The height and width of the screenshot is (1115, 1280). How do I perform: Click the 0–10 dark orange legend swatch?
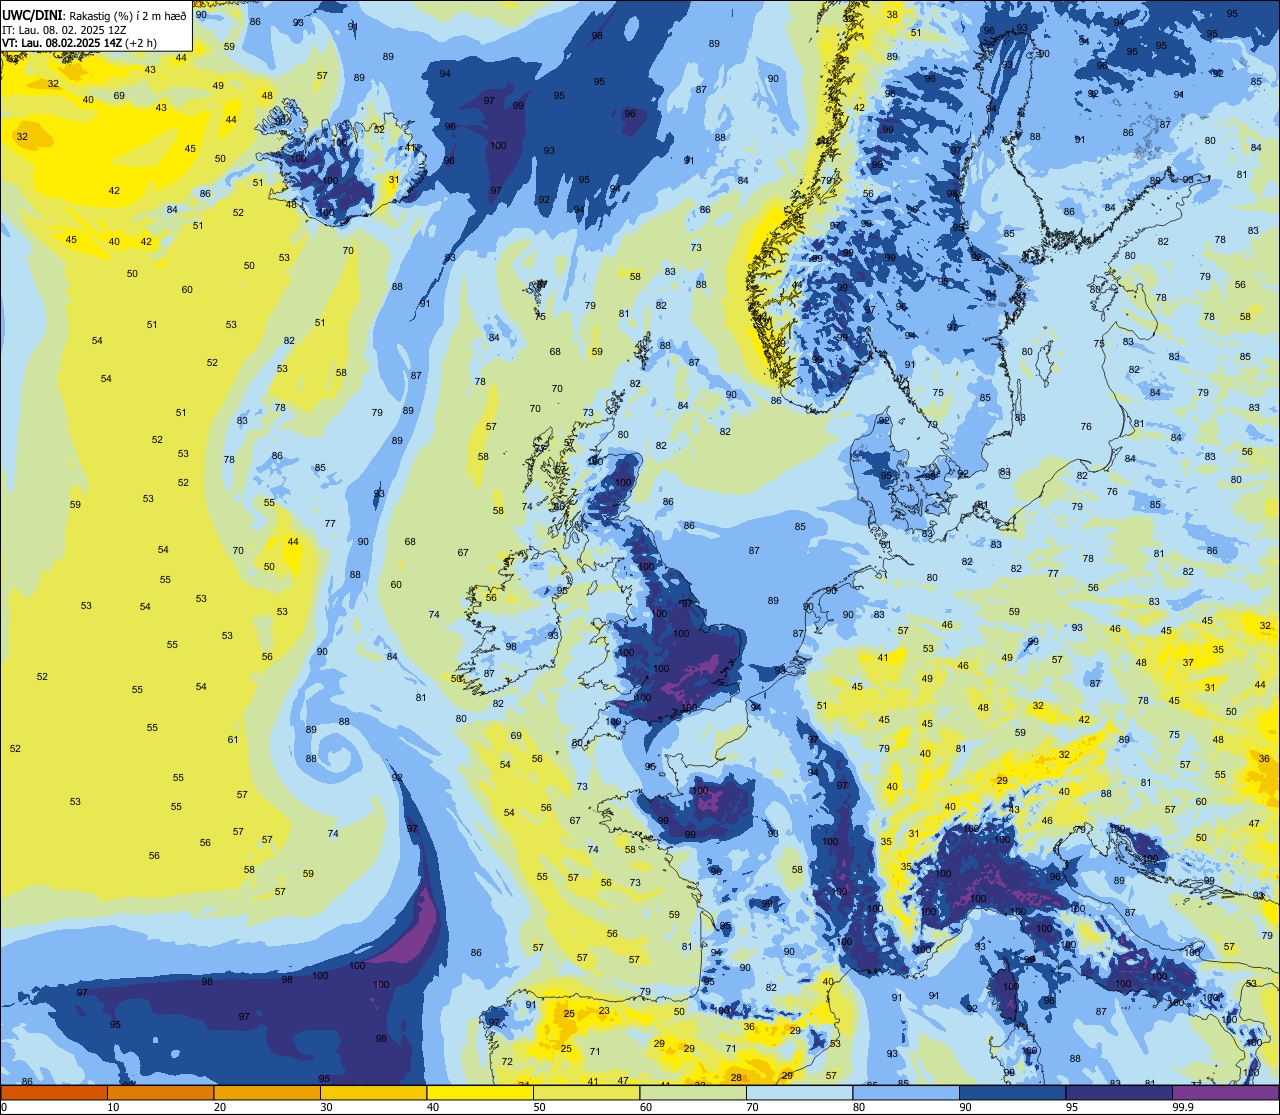point(54,1092)
